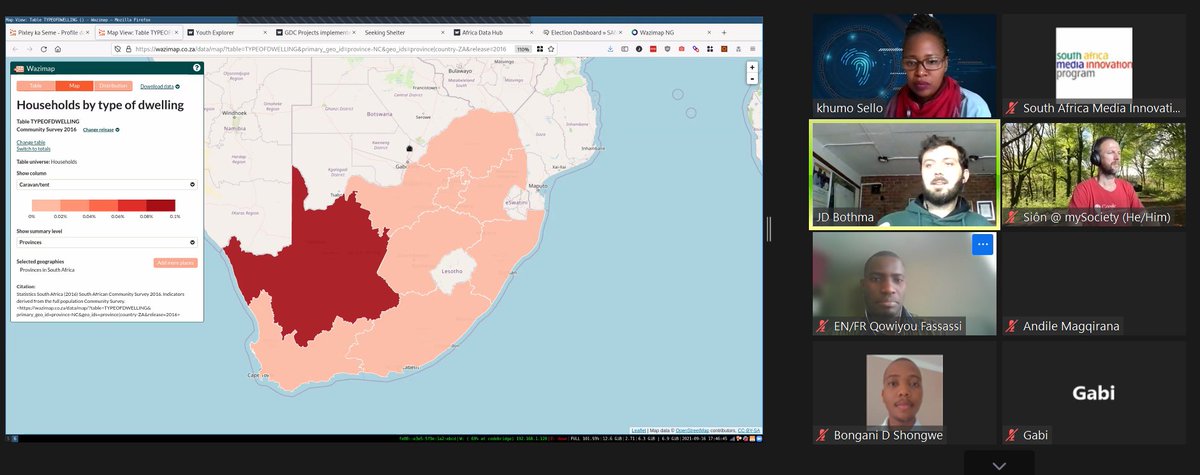Click the browser forward arrow
The height and width of the screenshot is (475, 1200).
[x=29, y=48]
